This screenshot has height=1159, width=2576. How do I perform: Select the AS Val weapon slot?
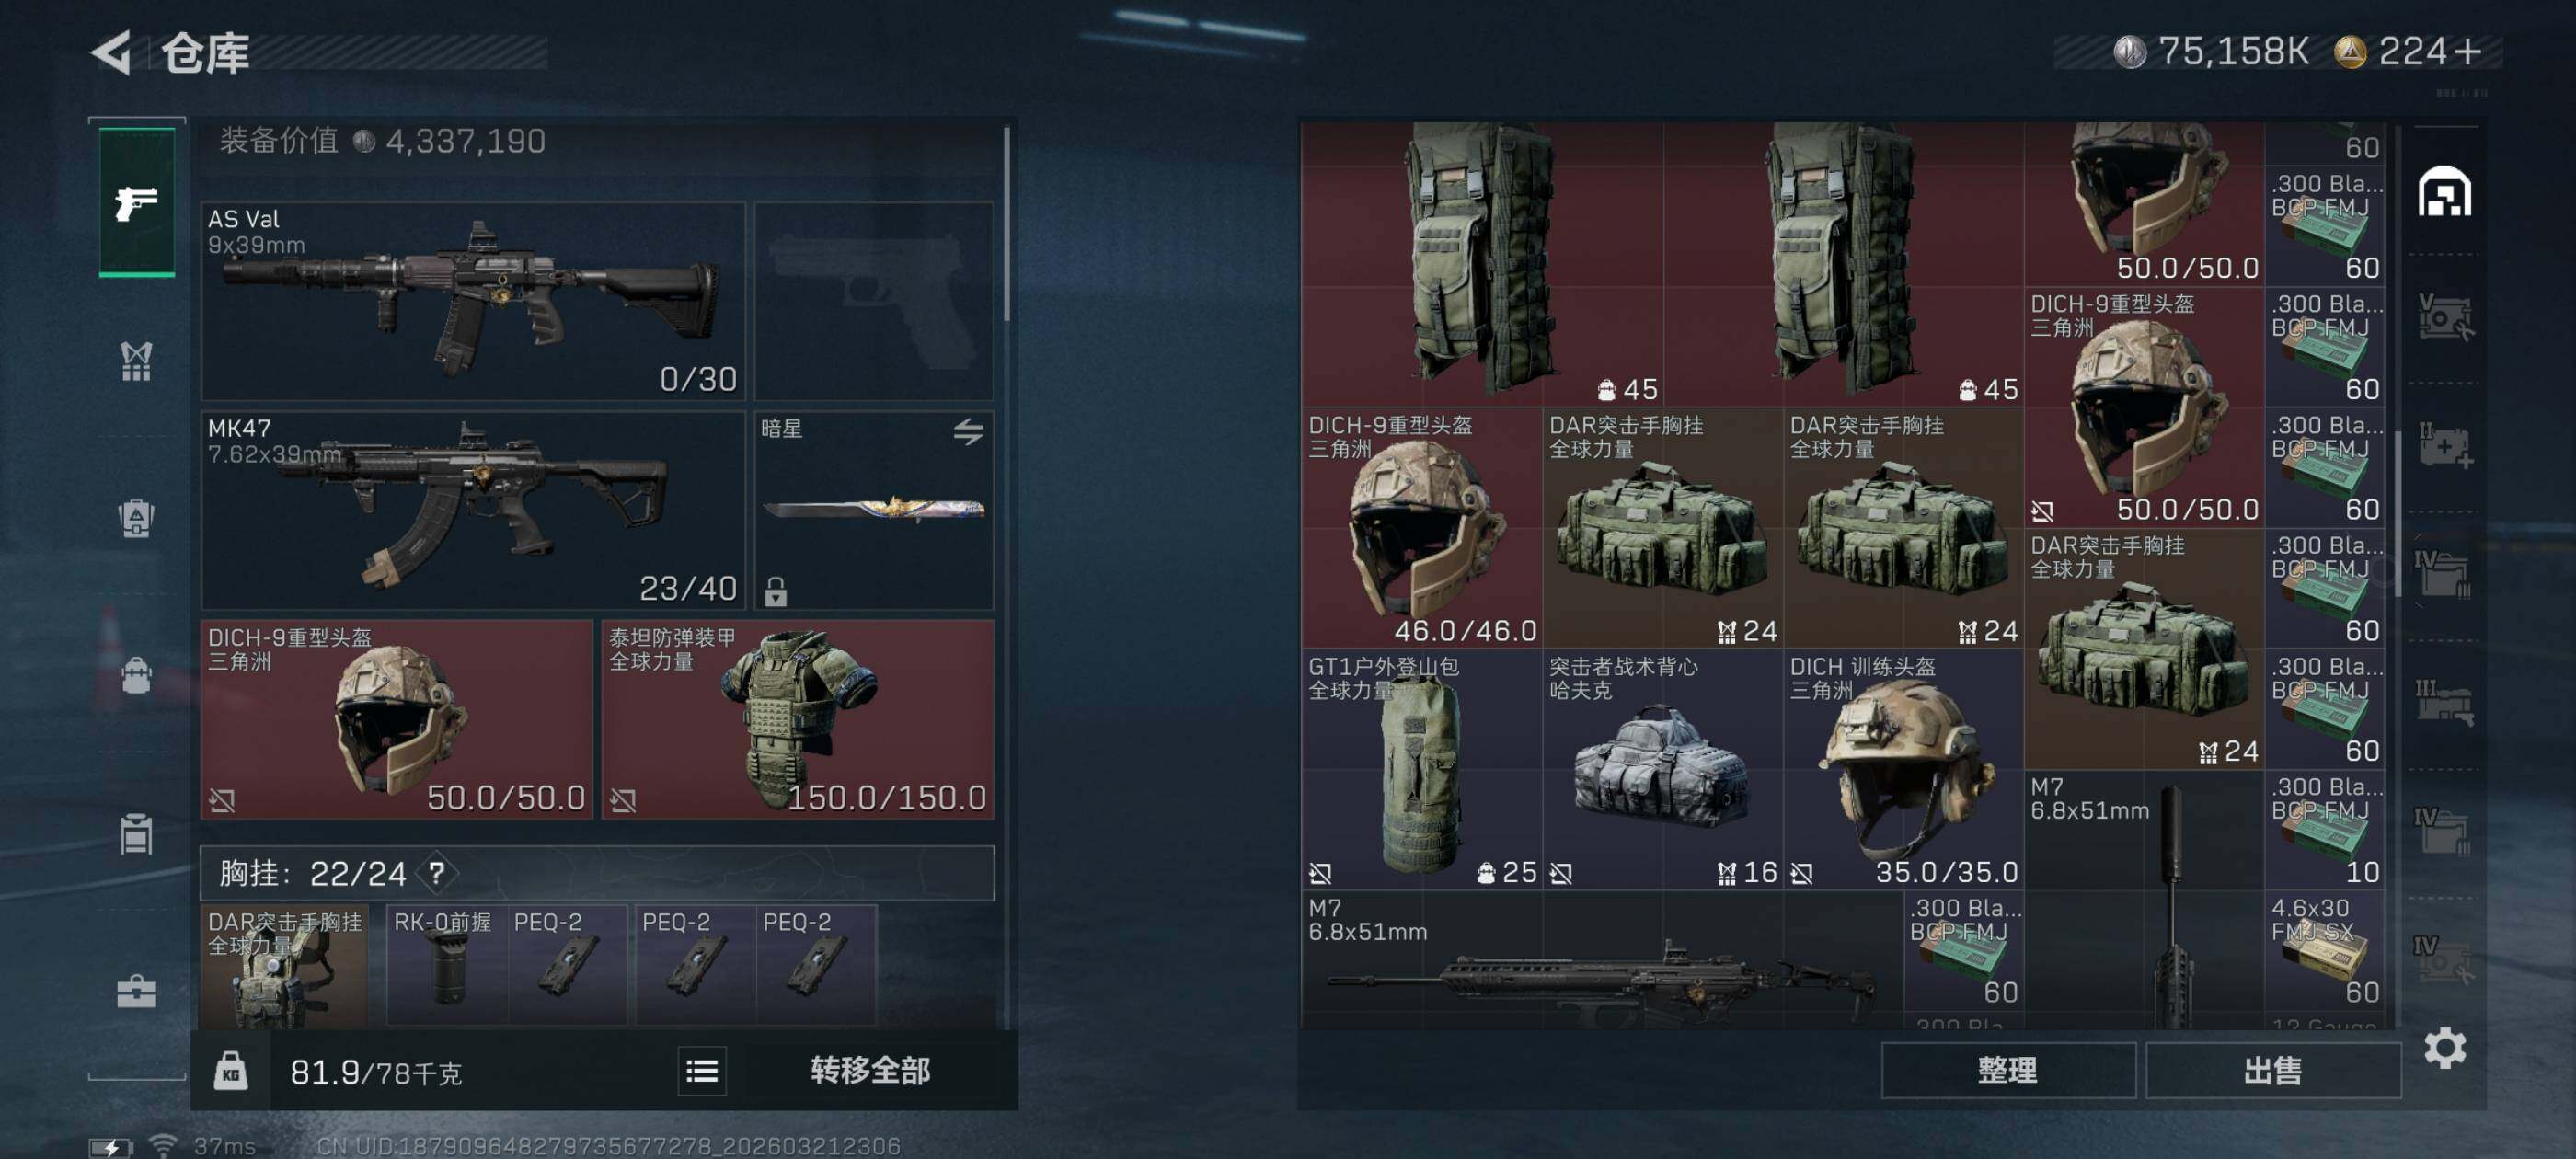474,300
